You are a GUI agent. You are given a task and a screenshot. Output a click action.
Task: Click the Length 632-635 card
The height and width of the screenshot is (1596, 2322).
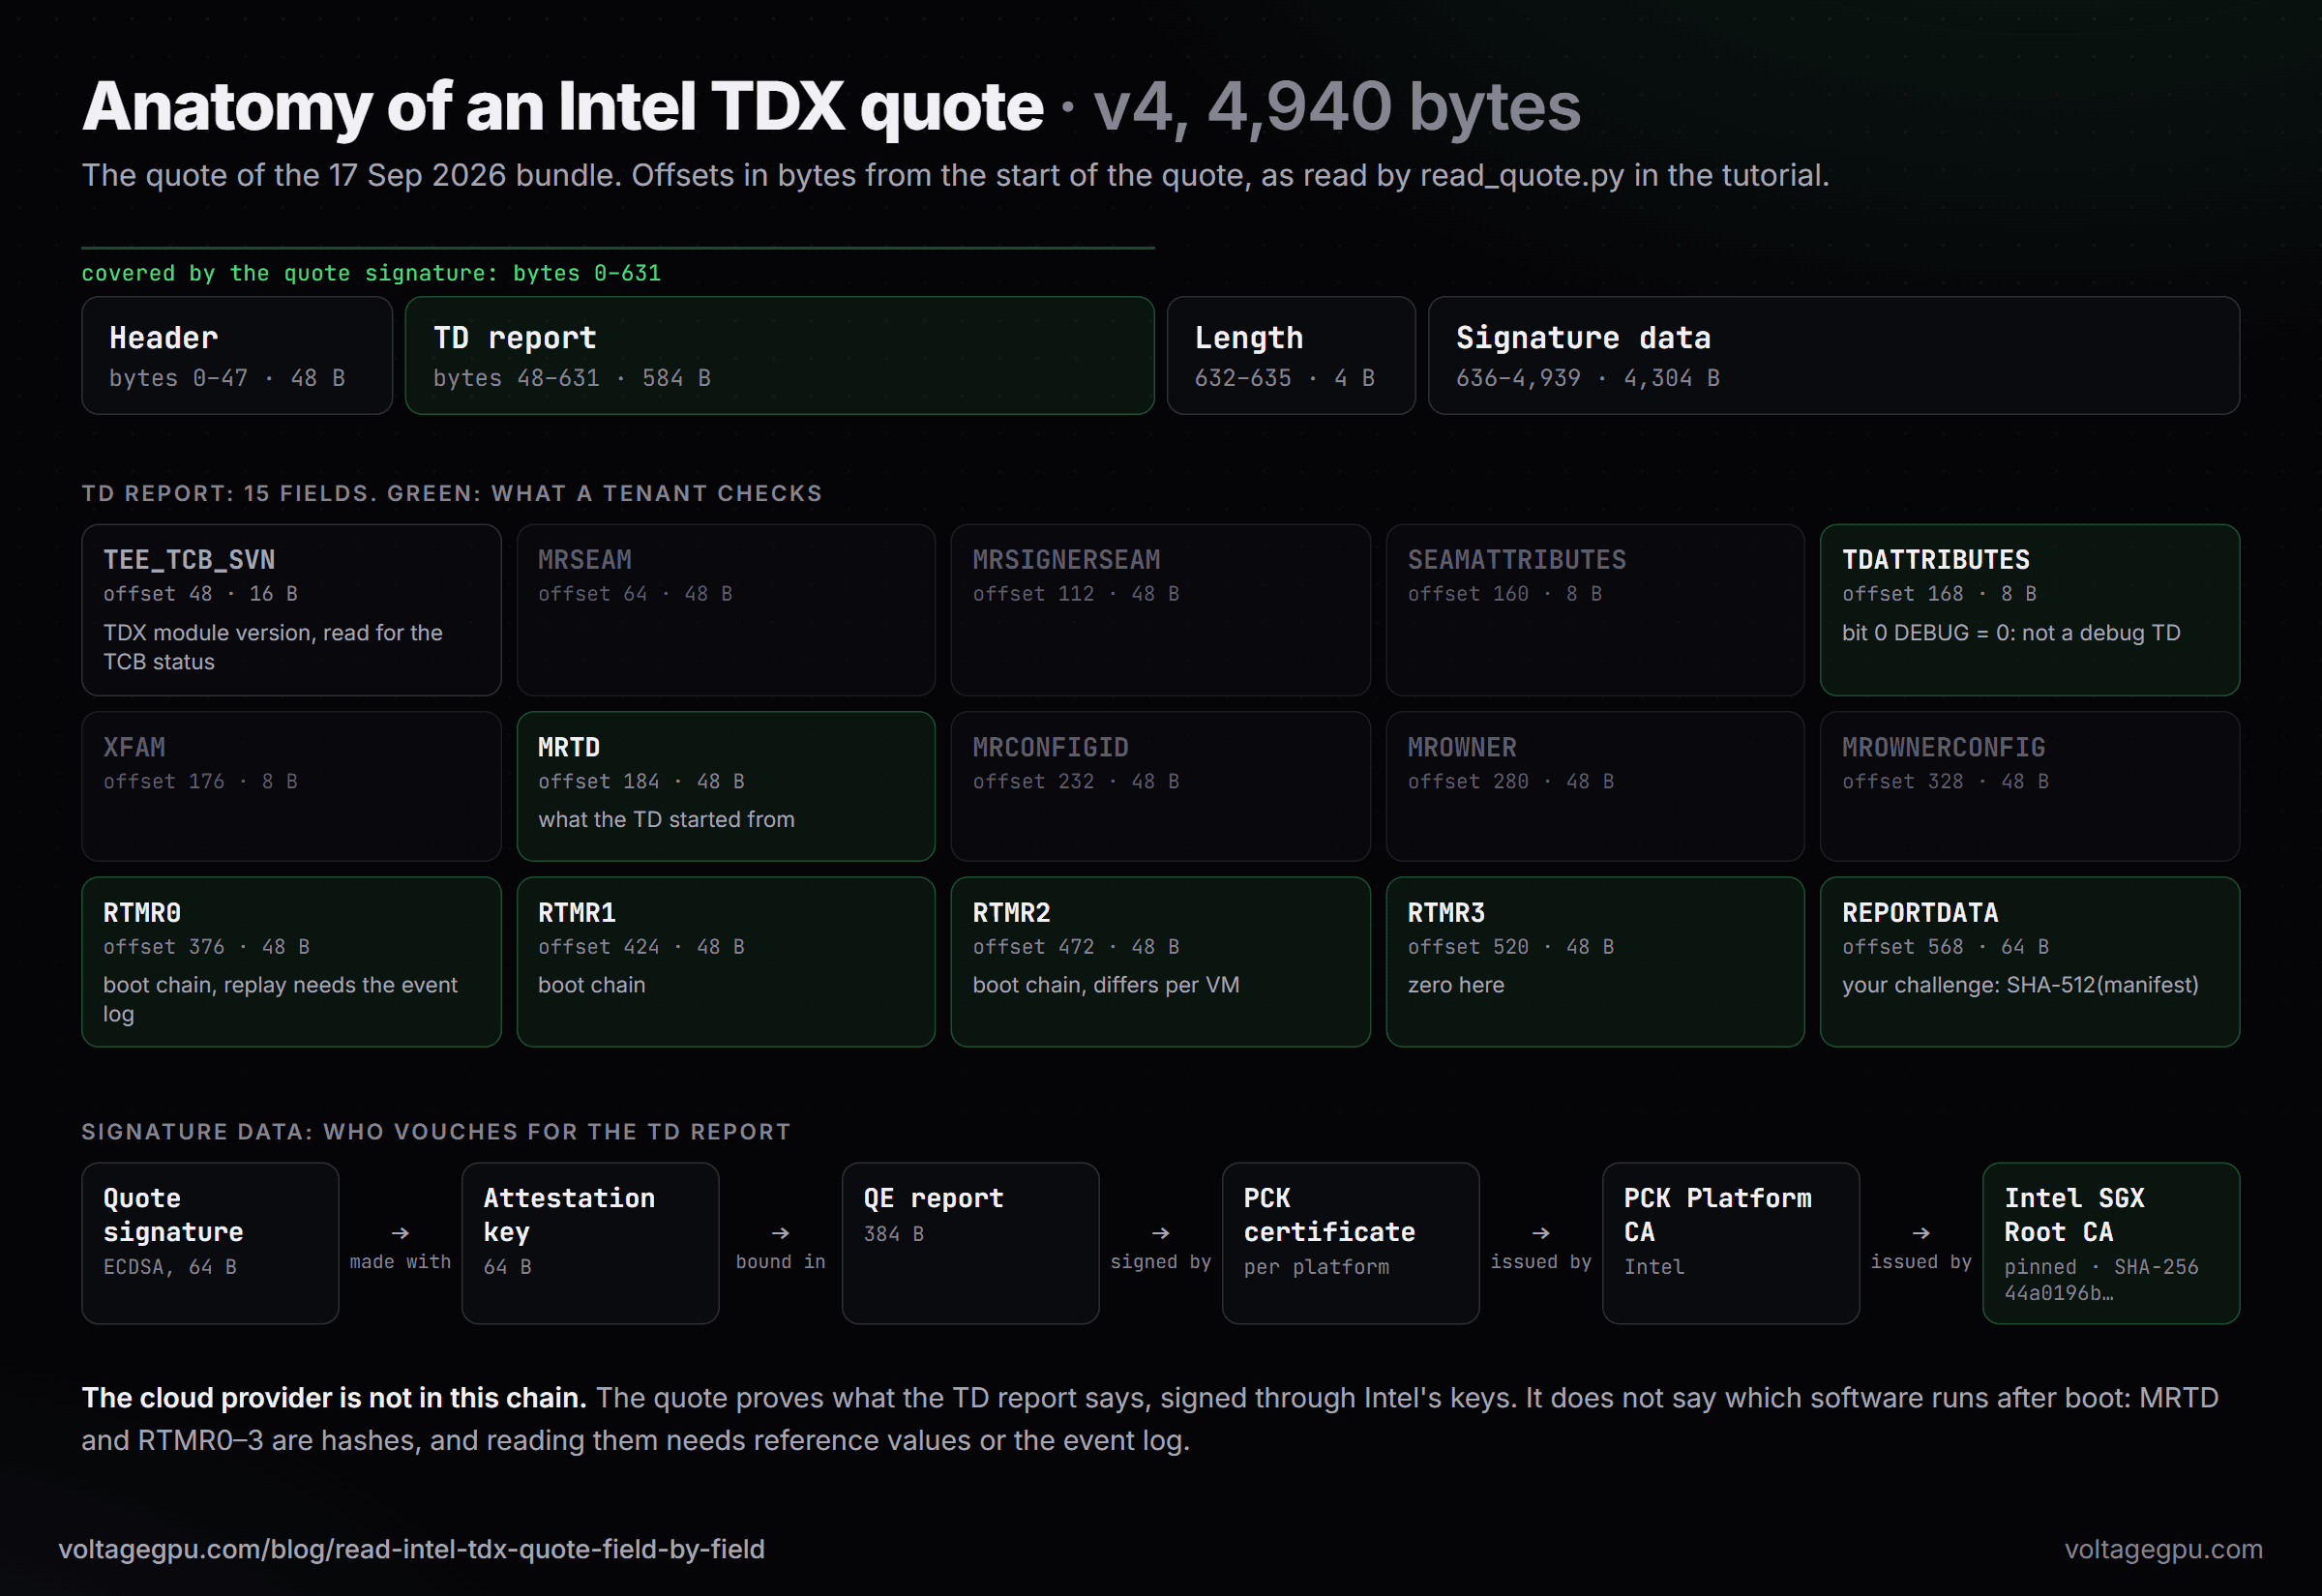(x=1291, y=355)
